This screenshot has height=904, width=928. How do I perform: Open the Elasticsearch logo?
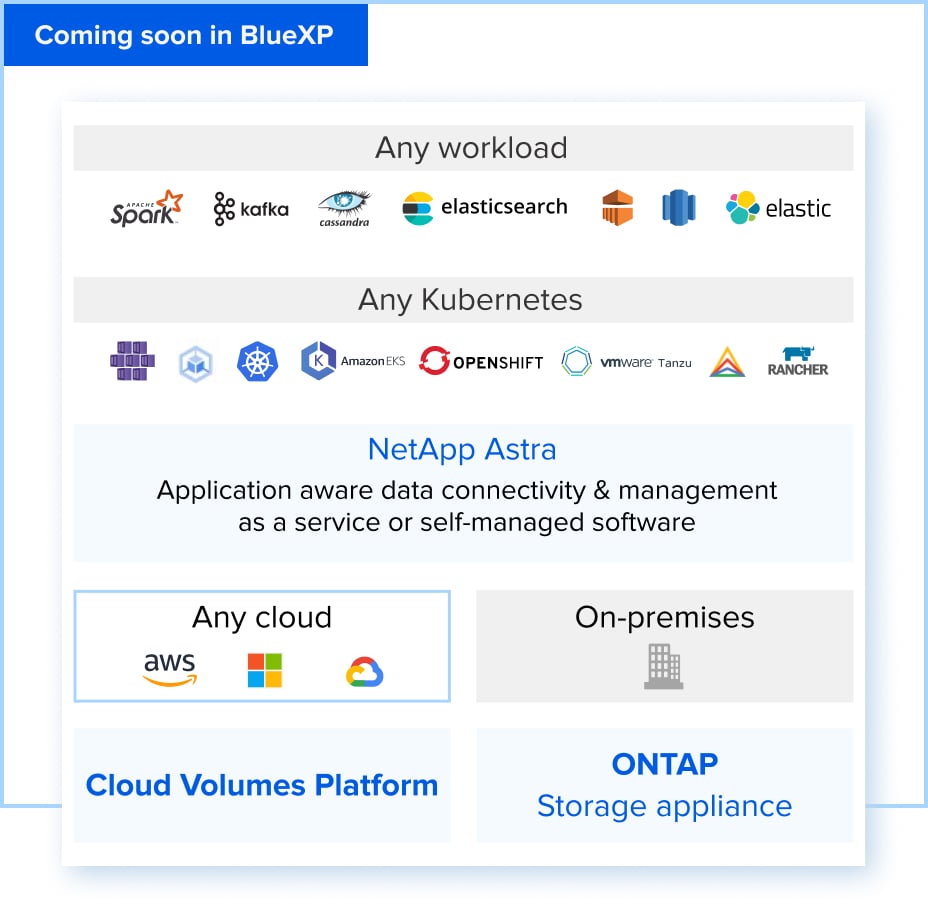point(485,208)
